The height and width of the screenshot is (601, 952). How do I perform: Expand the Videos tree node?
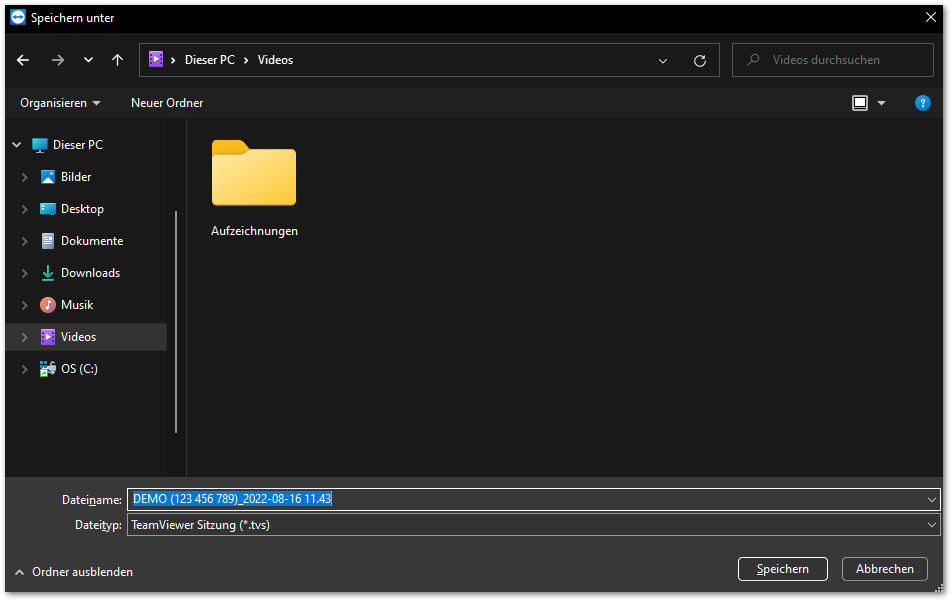24,337
